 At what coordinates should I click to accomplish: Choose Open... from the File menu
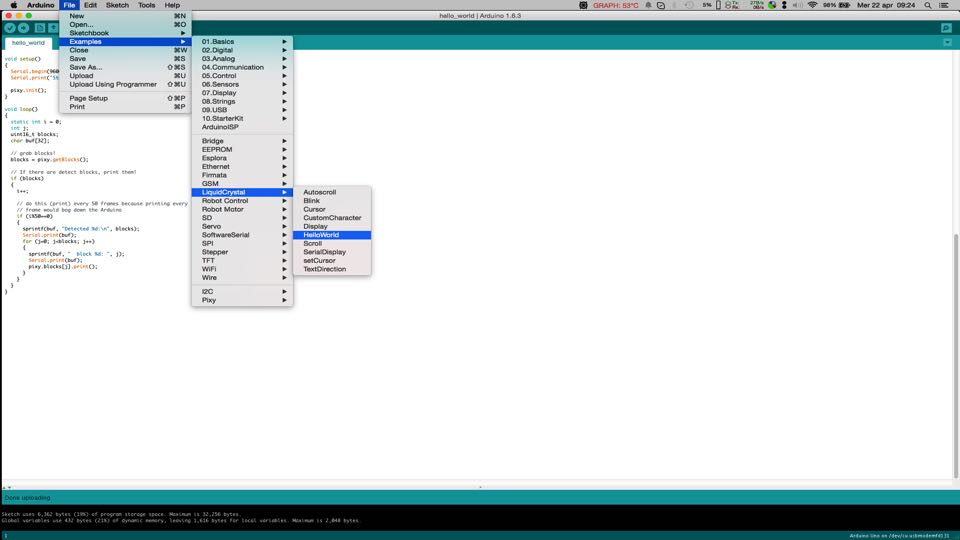click(125, 24)
